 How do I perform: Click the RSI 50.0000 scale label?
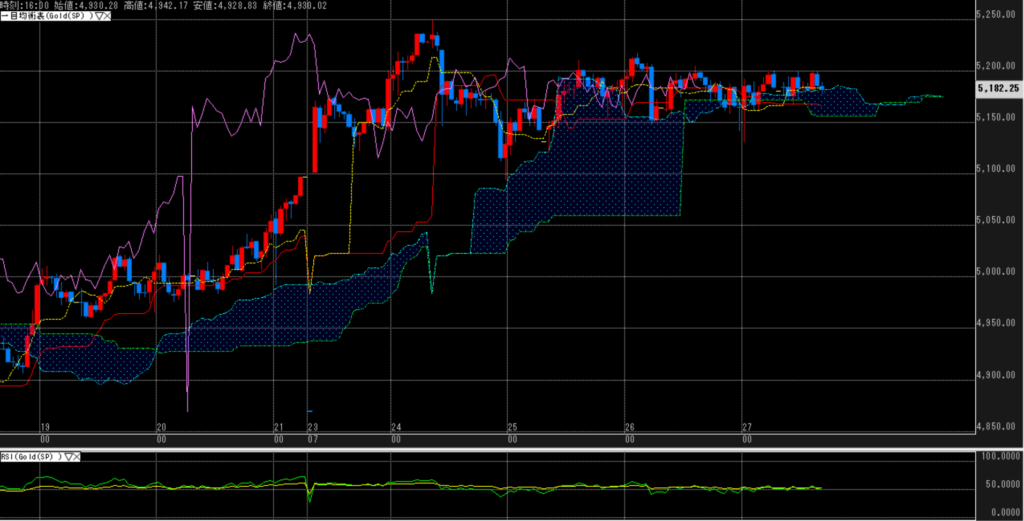(x=1000, y=484)
